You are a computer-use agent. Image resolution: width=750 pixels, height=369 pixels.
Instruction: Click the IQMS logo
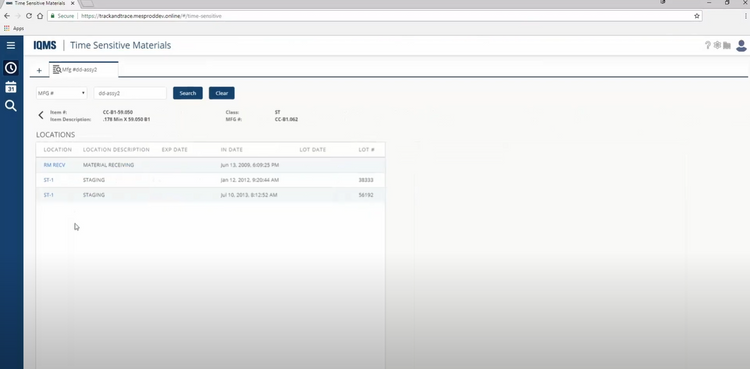click(x=44, y=45)
